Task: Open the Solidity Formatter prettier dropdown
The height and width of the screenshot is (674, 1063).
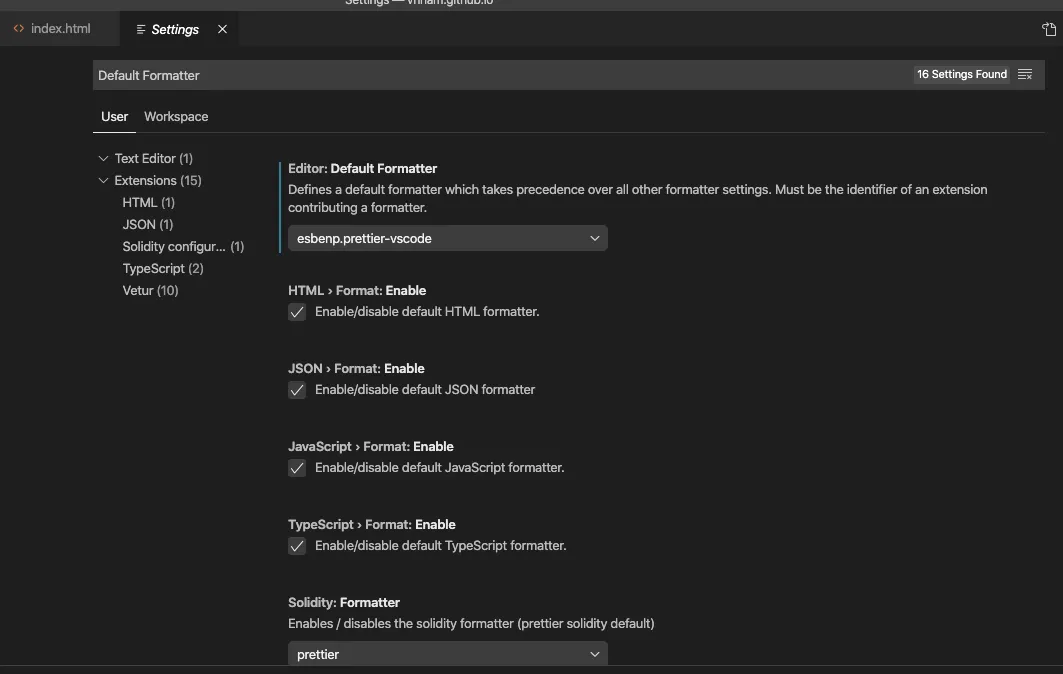Action: pyautogui.click(x=447, y=654)
